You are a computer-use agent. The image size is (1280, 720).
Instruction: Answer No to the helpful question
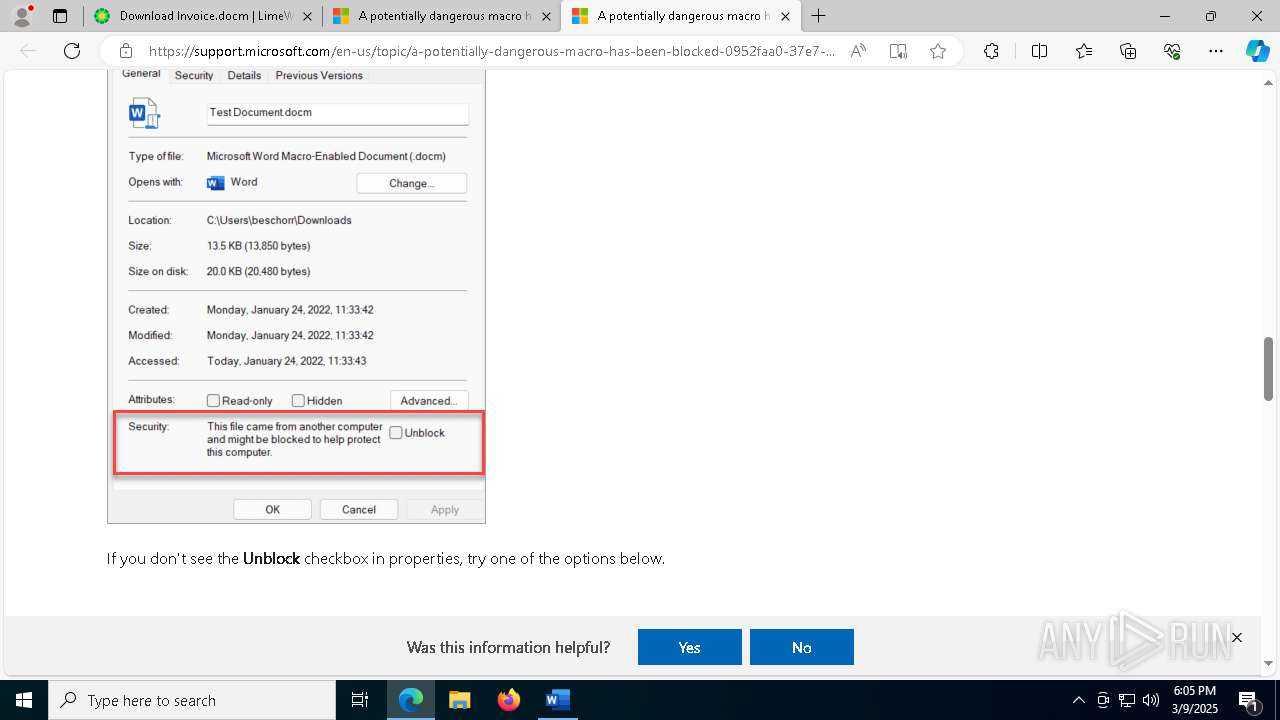pyautogui.click(x=802, y=647)
